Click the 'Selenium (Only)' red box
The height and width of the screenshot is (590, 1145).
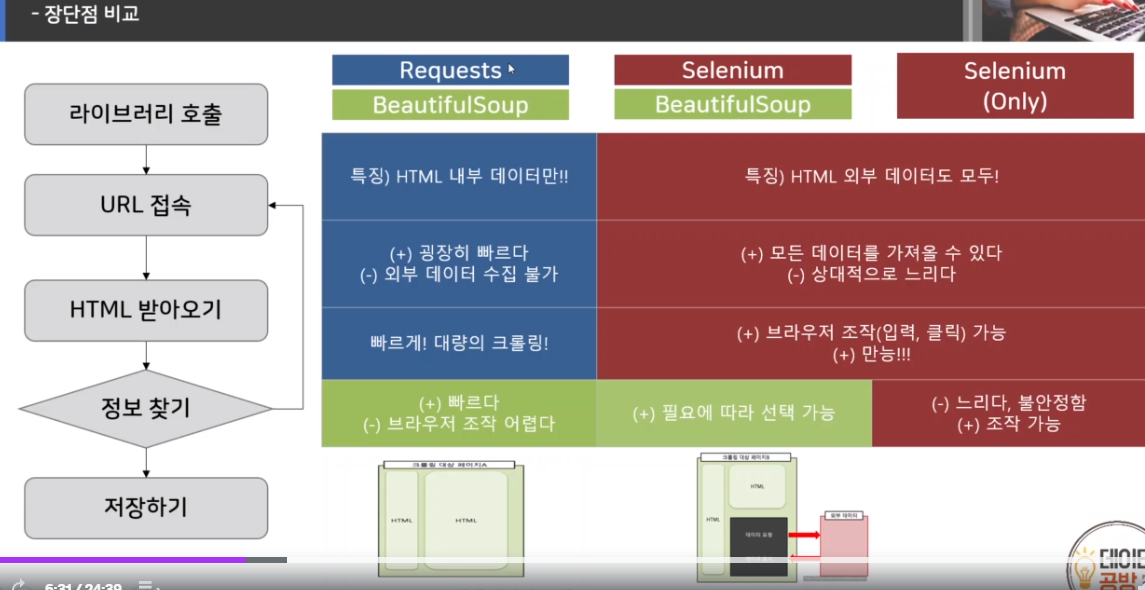click(x=1015, y=85)
